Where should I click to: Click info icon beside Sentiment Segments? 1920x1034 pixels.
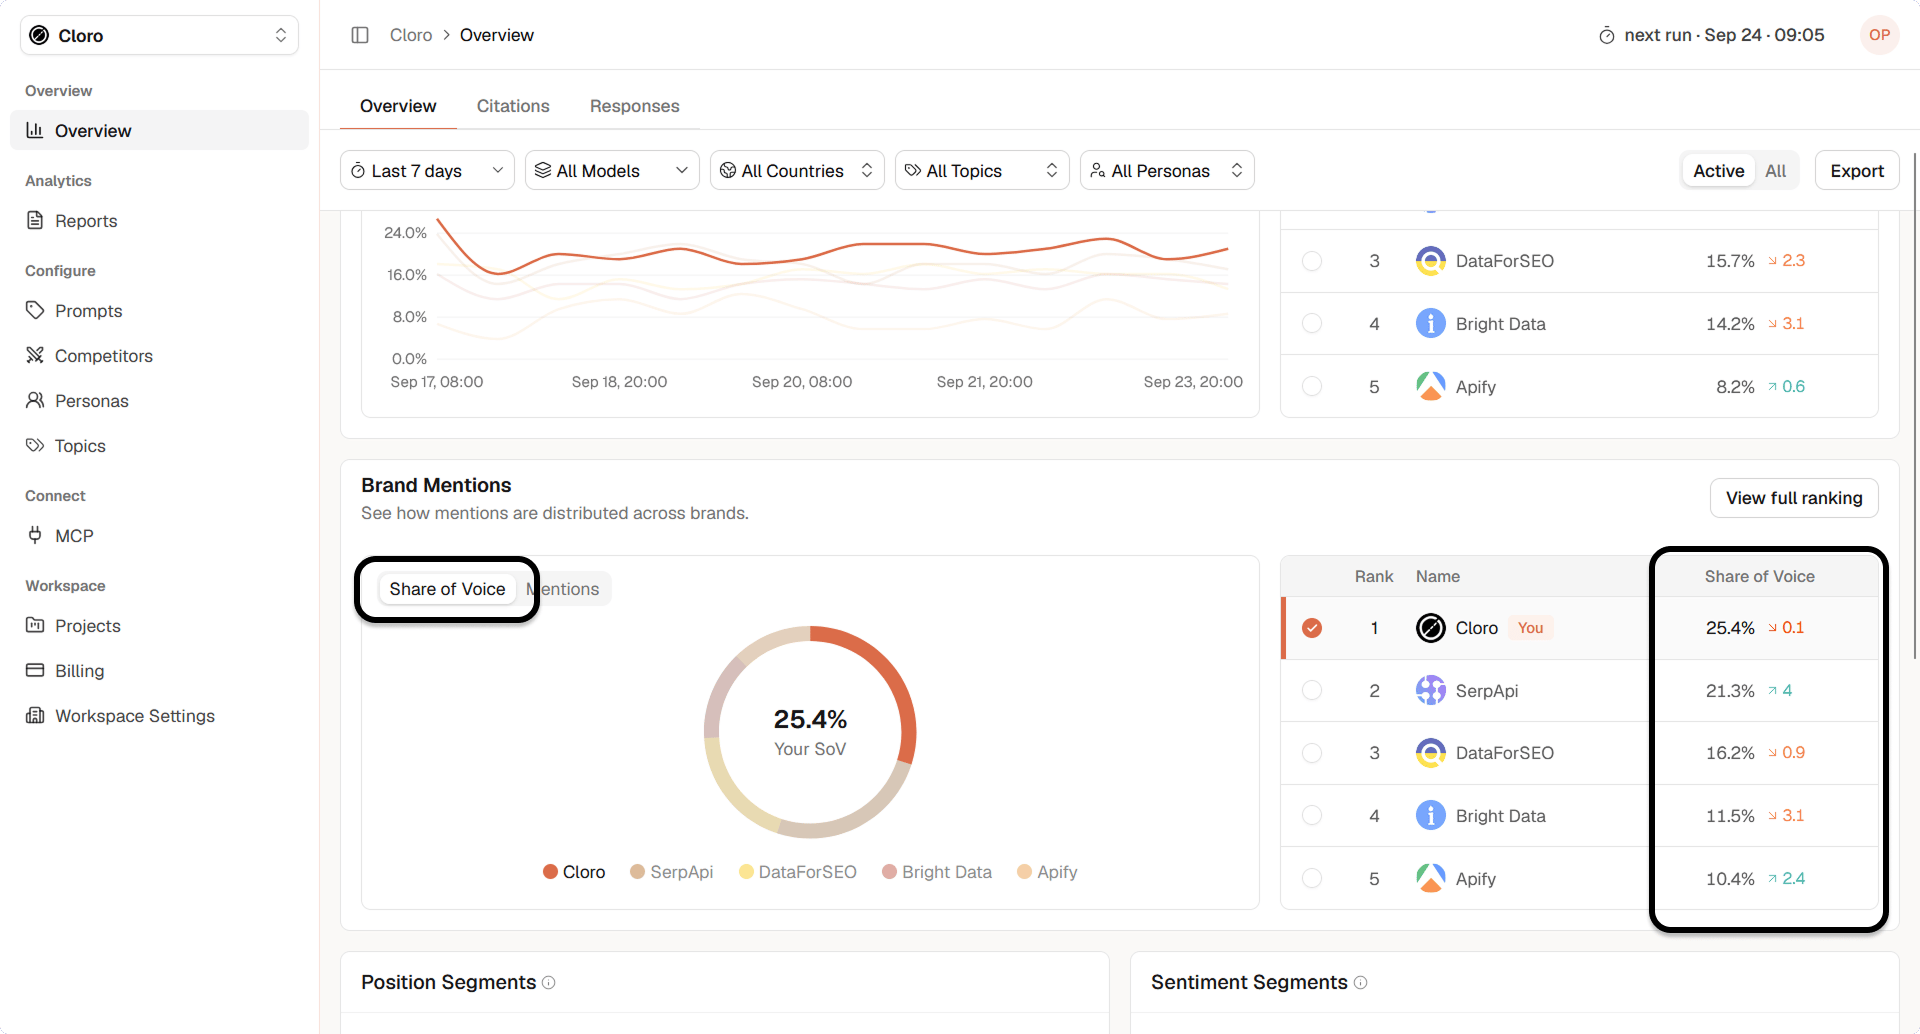1360,983
